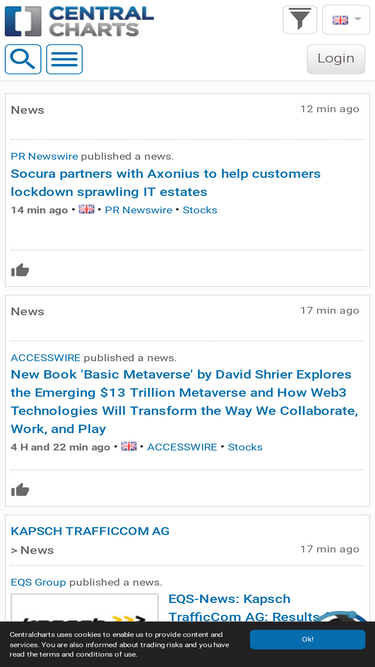Open ACCESSWIRE publisher link above Metaverse headline

pos(45,357)
